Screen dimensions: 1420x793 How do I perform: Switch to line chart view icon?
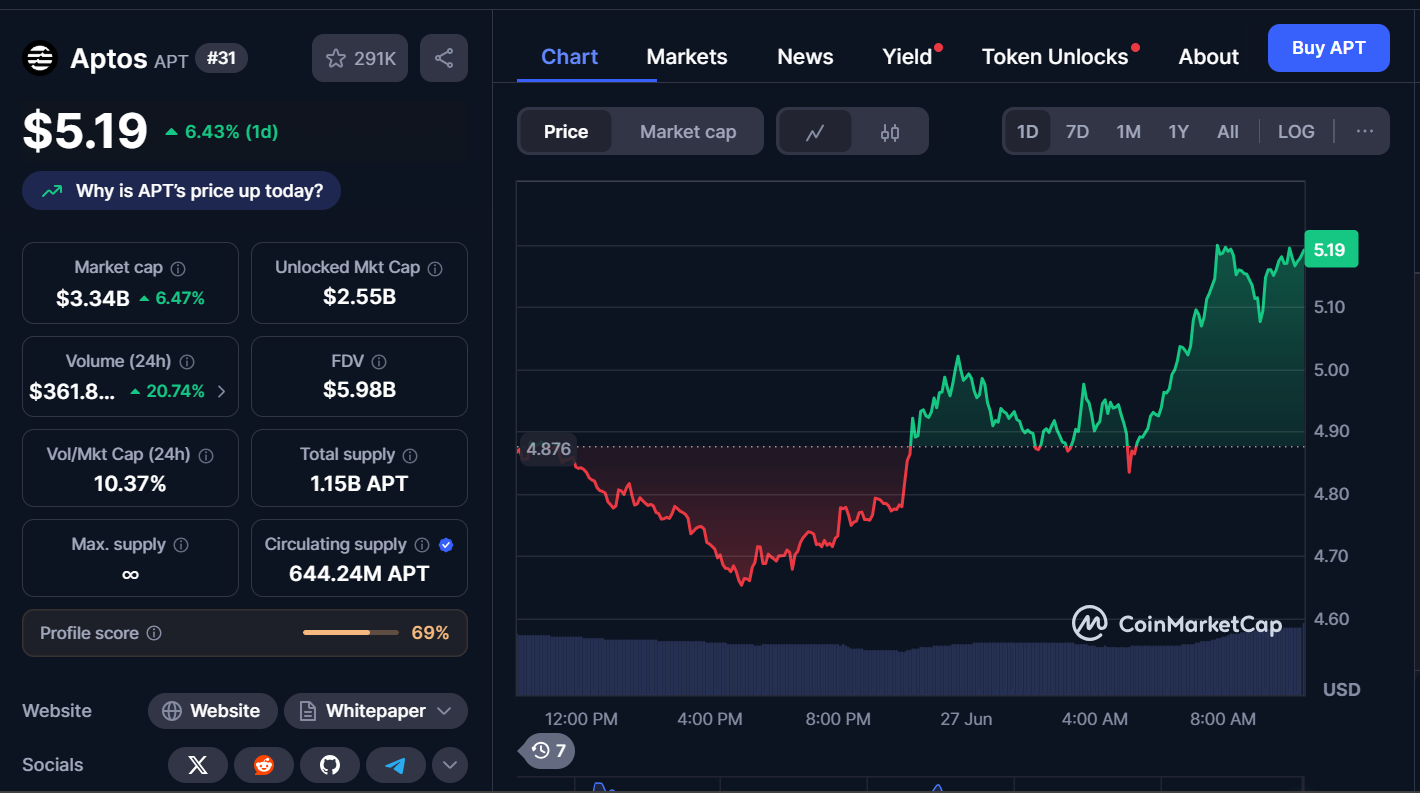click(x=815, y=132)
